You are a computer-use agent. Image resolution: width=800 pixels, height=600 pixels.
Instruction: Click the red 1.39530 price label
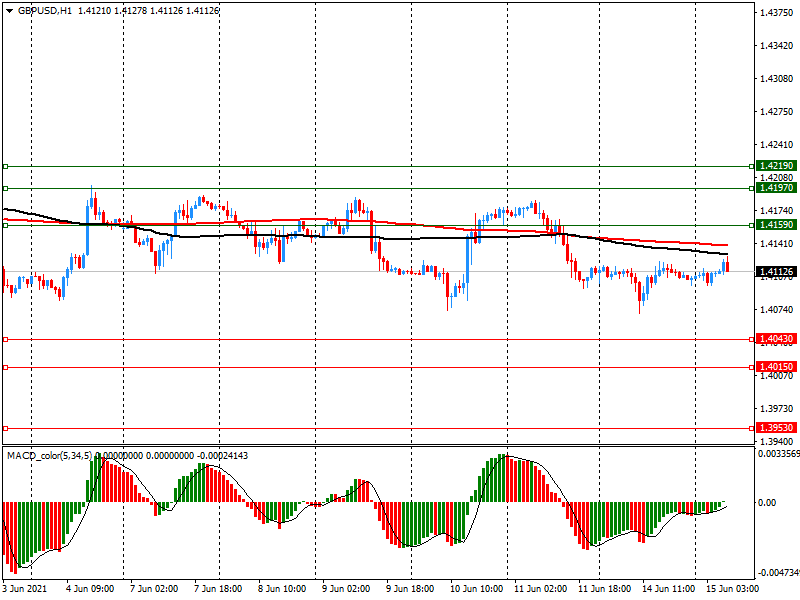[776, 427]
